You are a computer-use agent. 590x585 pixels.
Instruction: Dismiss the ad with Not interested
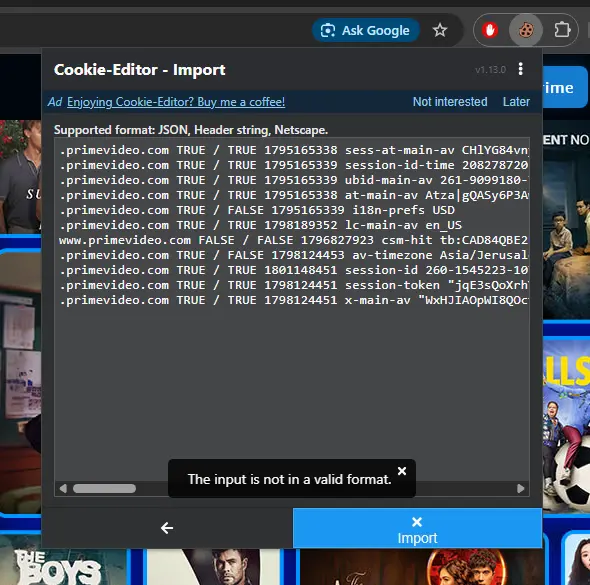click(x=450, y=102)
